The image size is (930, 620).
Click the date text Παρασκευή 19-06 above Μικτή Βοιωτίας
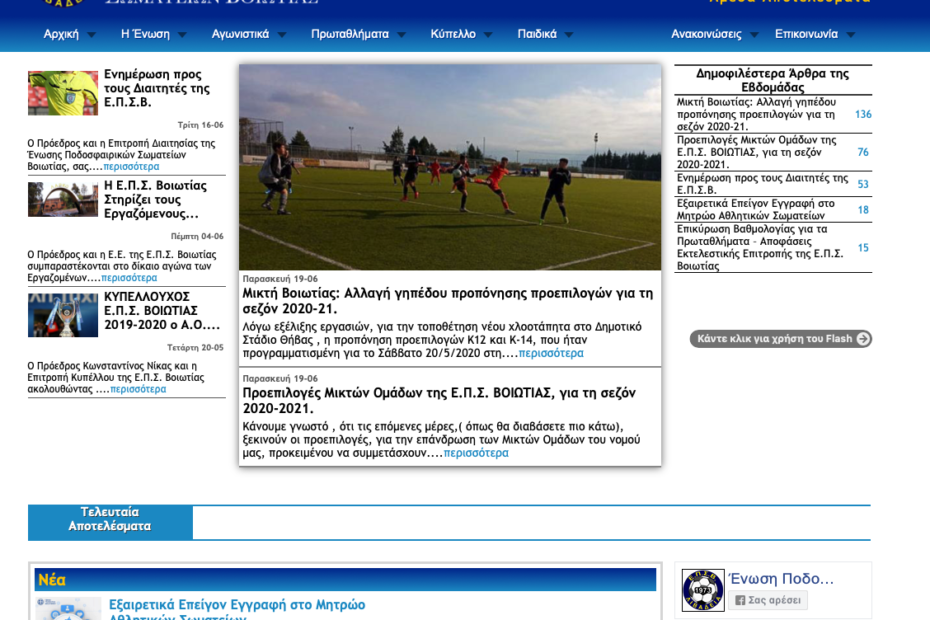280,279
